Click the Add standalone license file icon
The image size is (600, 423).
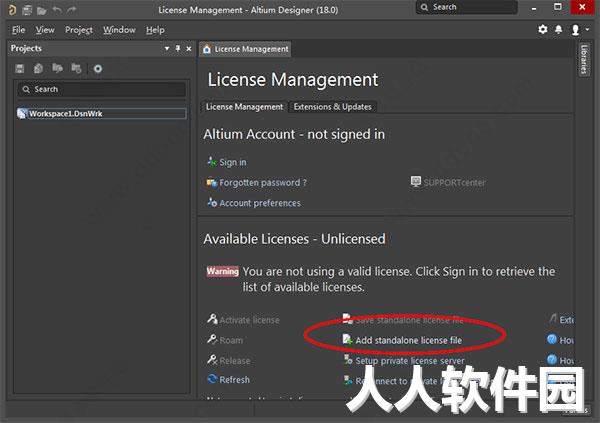point(347,339)
